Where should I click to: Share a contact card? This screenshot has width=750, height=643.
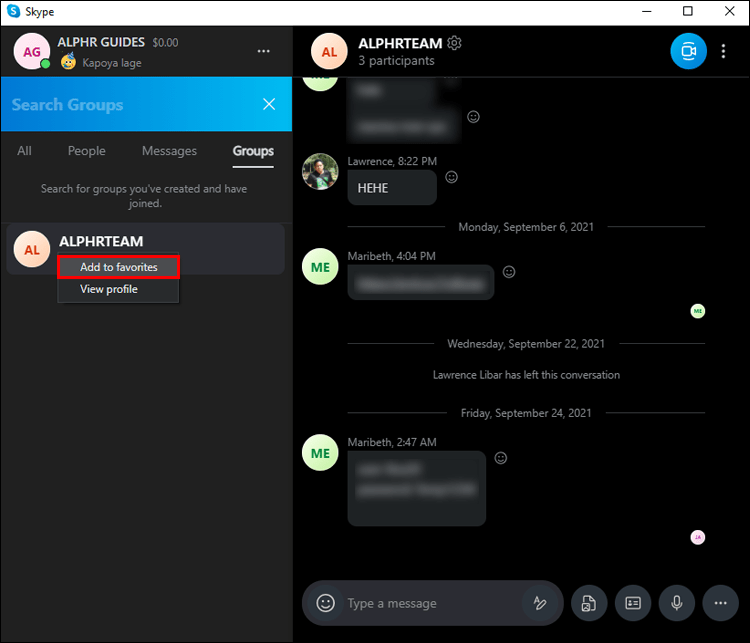[633, 603]
